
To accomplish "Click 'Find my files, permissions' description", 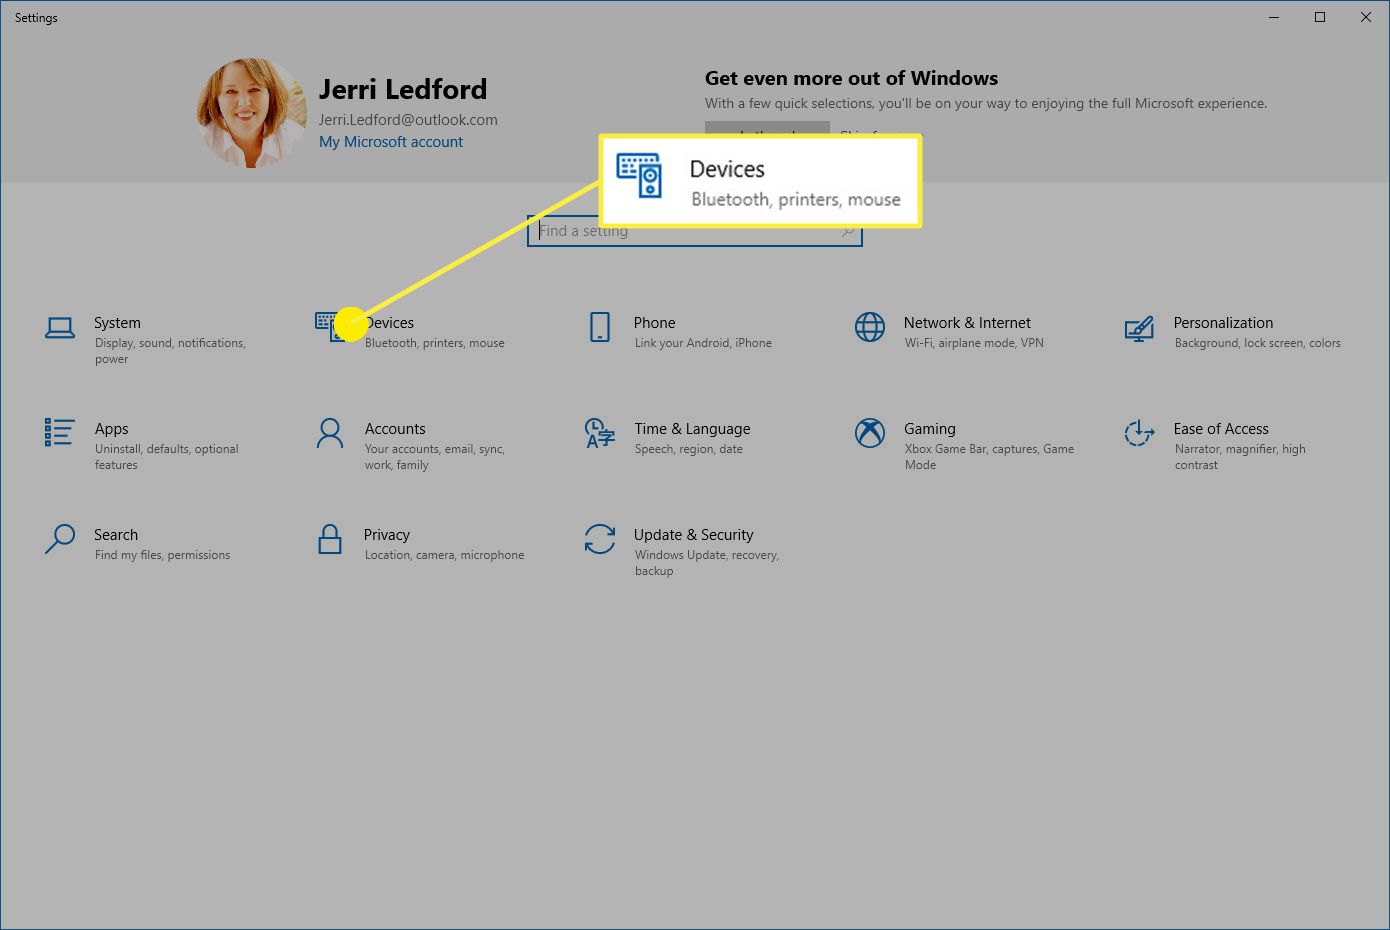I will pyautogui.click(x=162, y=555).
